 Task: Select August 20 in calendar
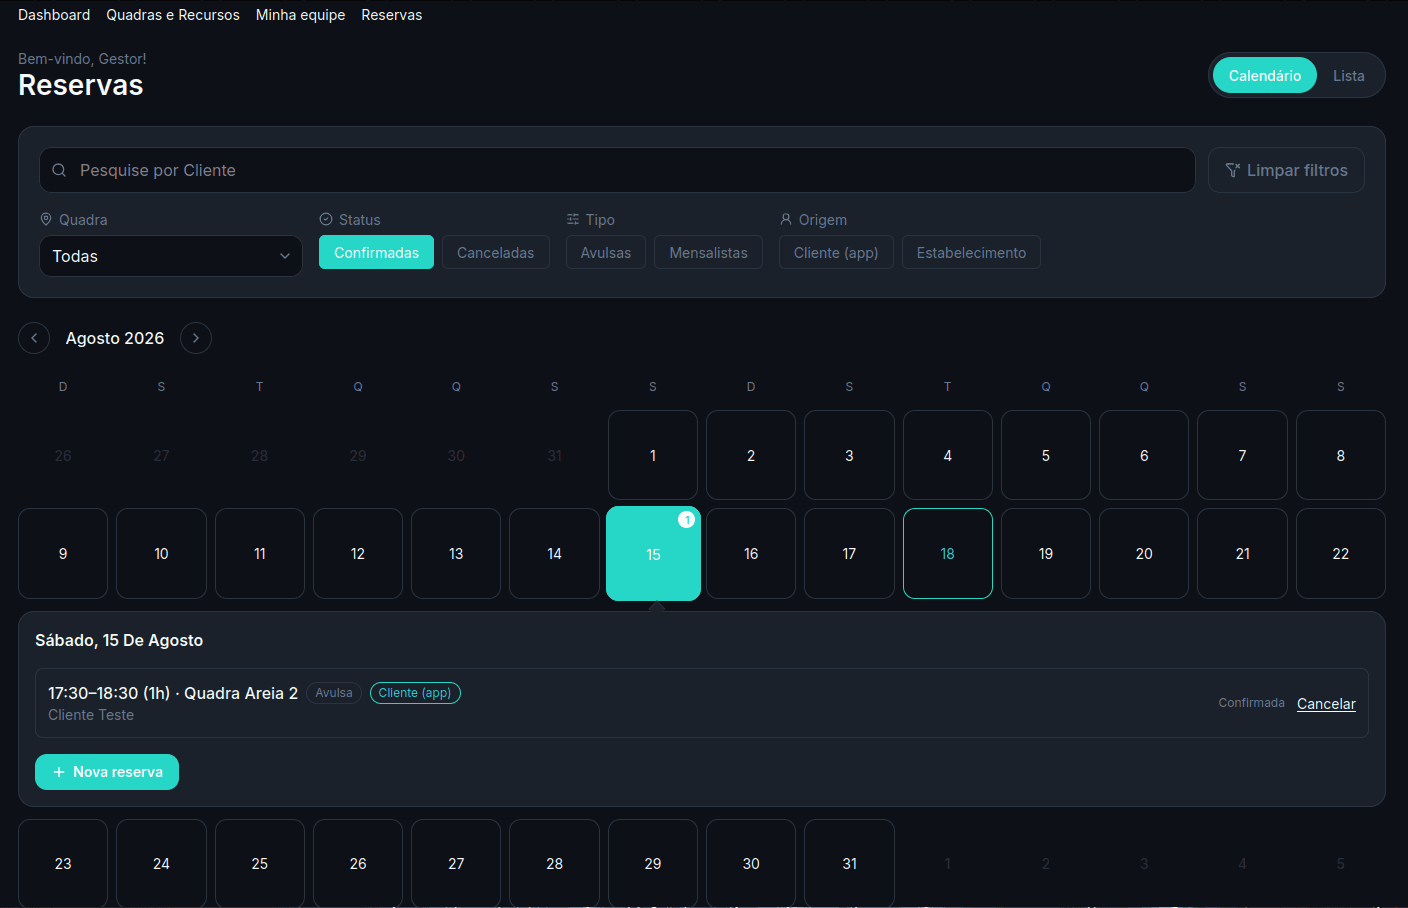pos(1144,554)
